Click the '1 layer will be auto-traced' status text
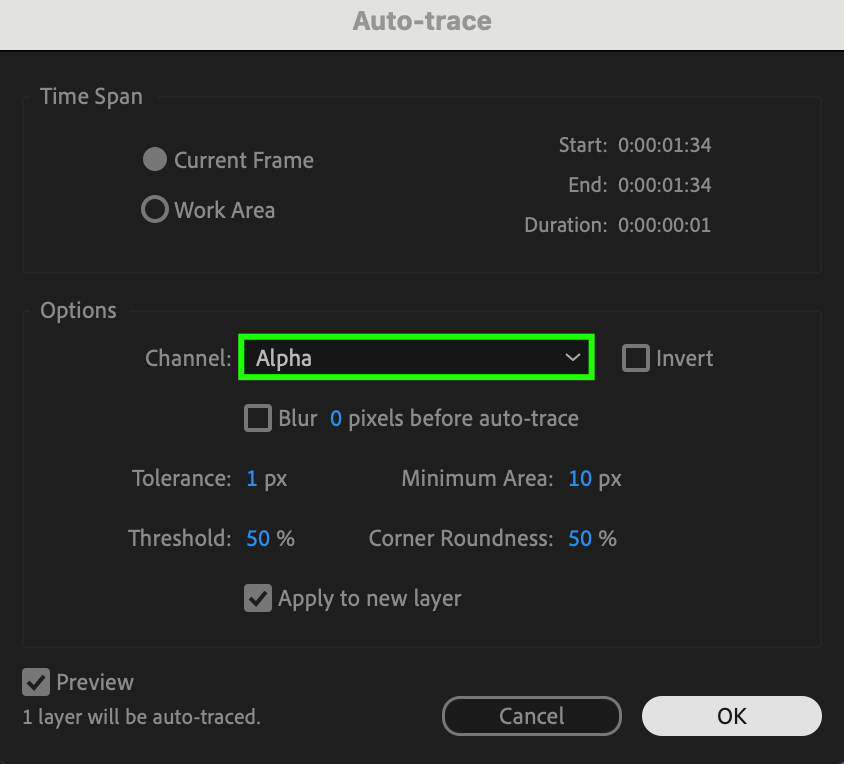 (141, 717)
